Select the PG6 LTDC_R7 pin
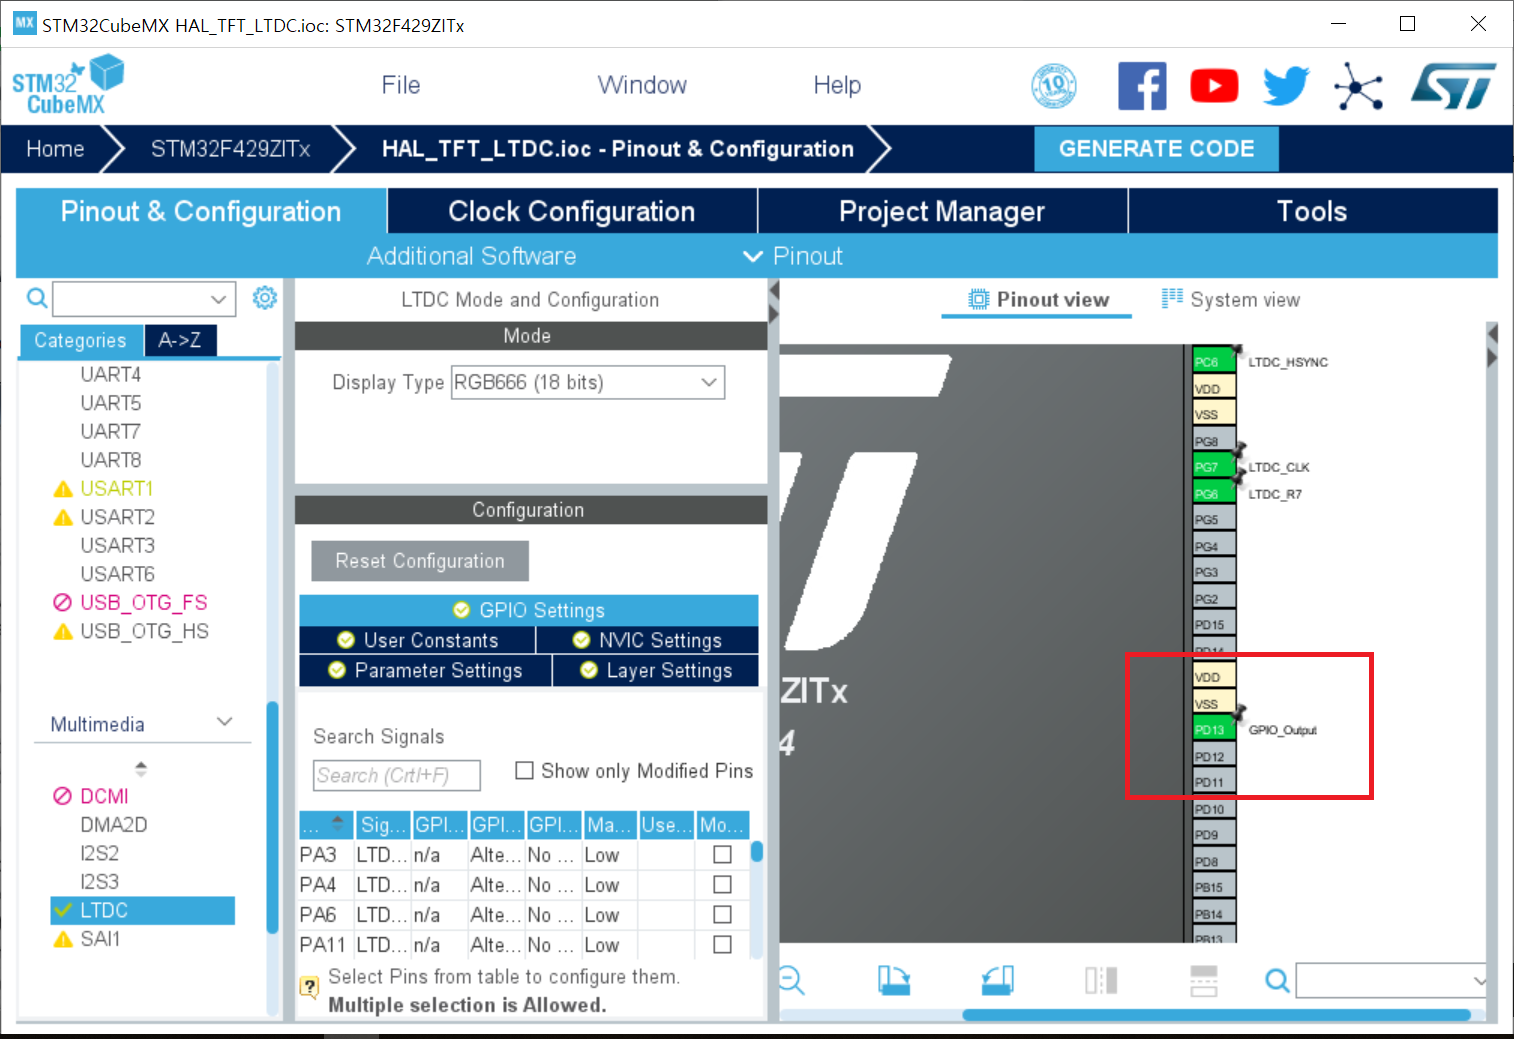 click(1214, 494)
